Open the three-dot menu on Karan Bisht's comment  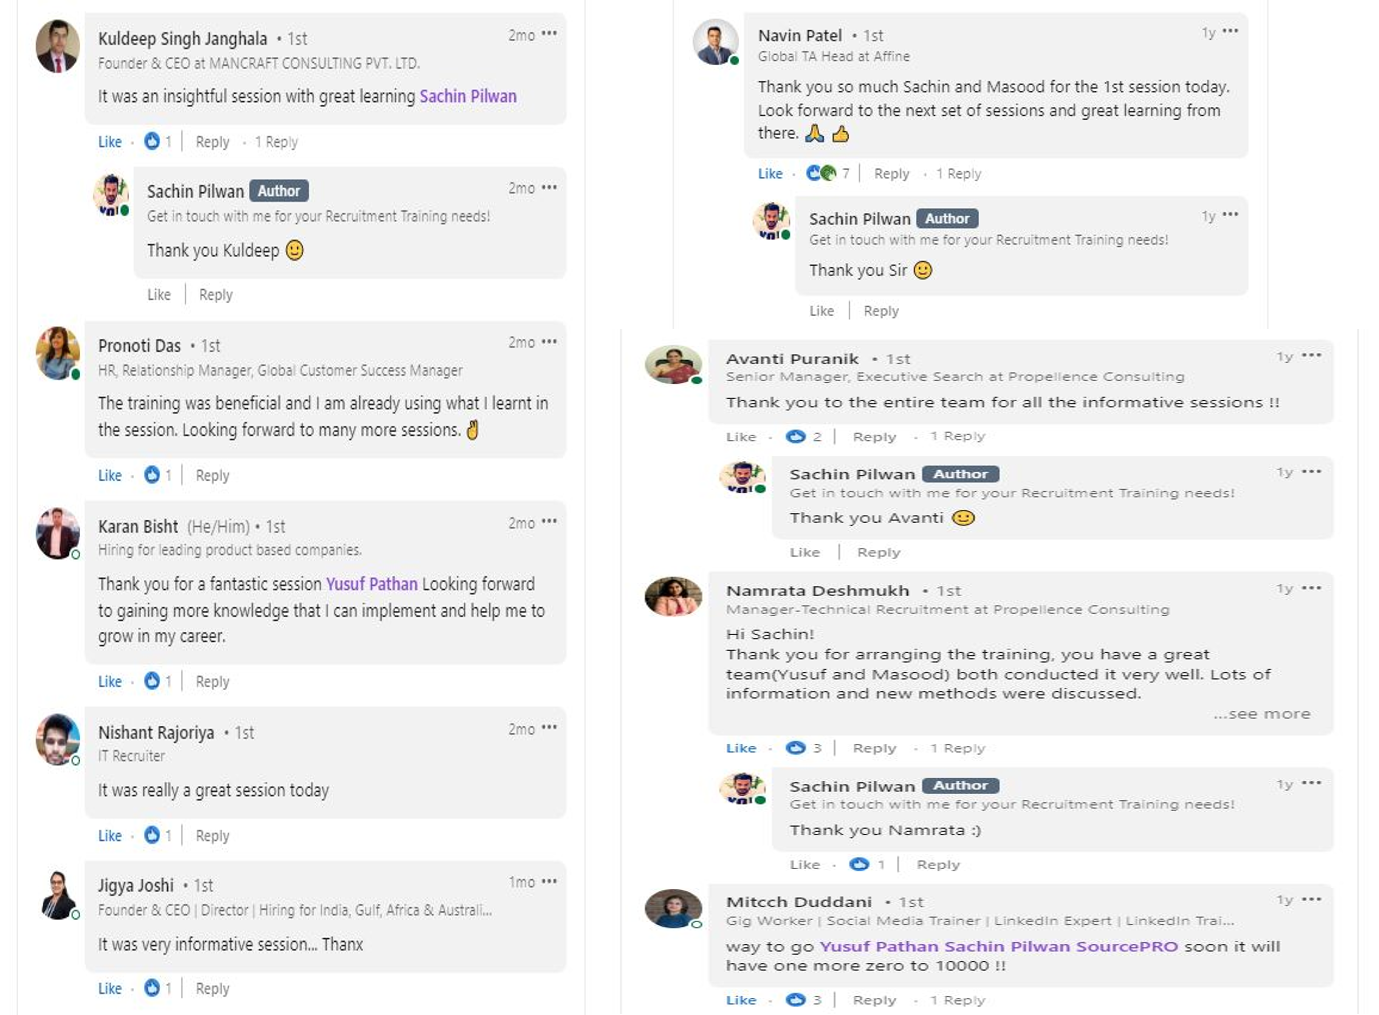549,522
